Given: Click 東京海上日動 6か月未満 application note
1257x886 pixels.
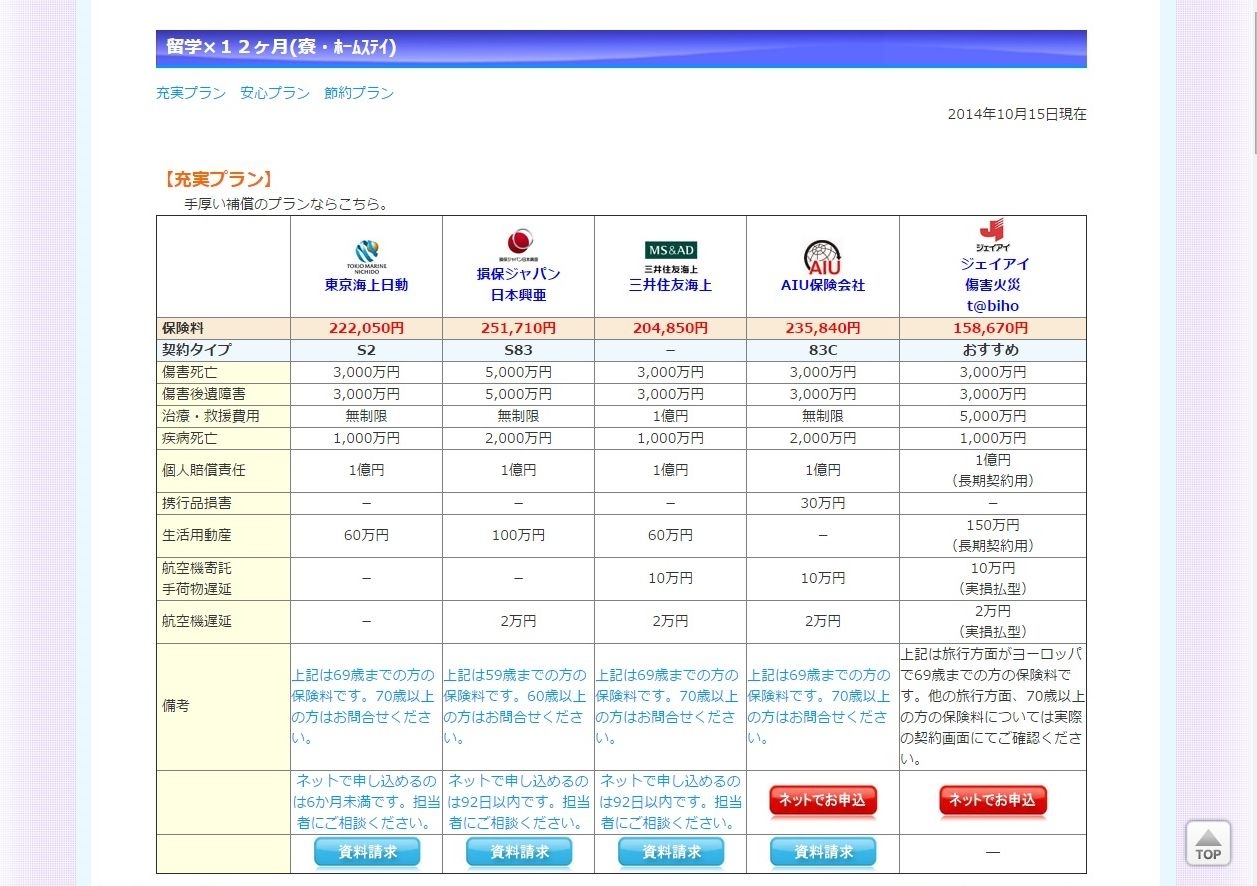Looking at the screenshot, I should (x=366, y=802).
